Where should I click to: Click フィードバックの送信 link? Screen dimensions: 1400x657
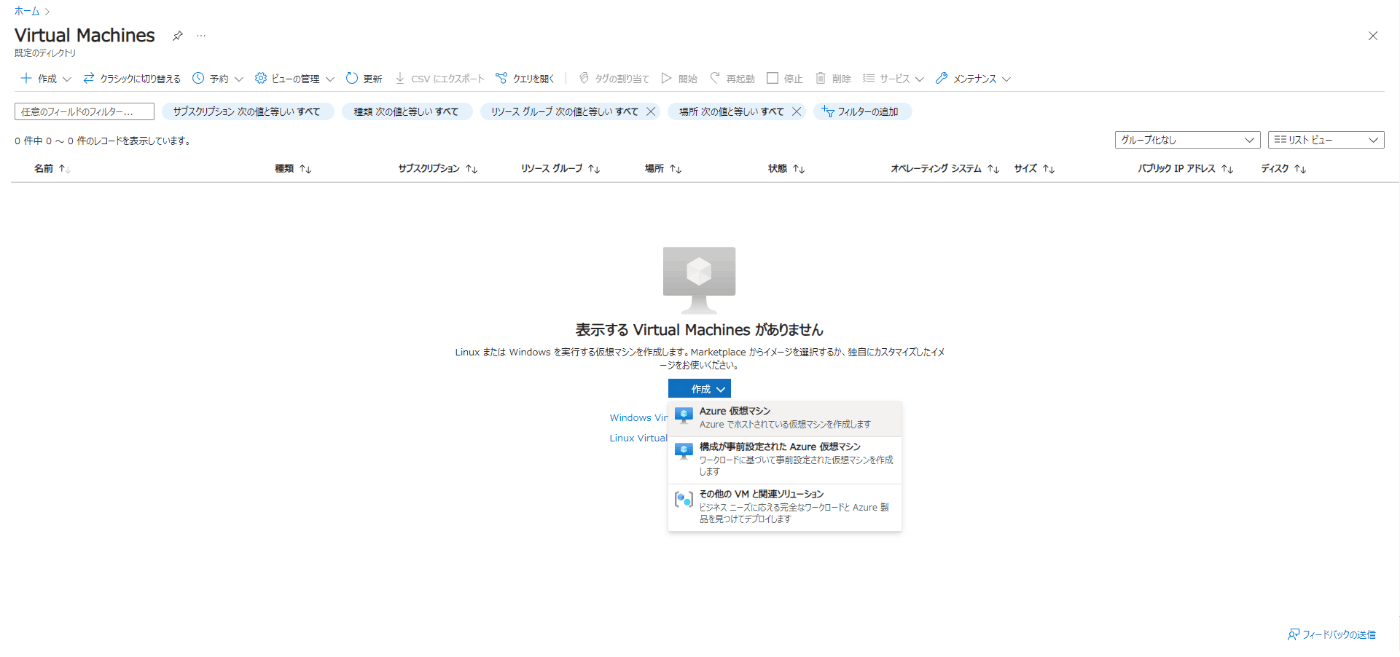[1331, 635]
